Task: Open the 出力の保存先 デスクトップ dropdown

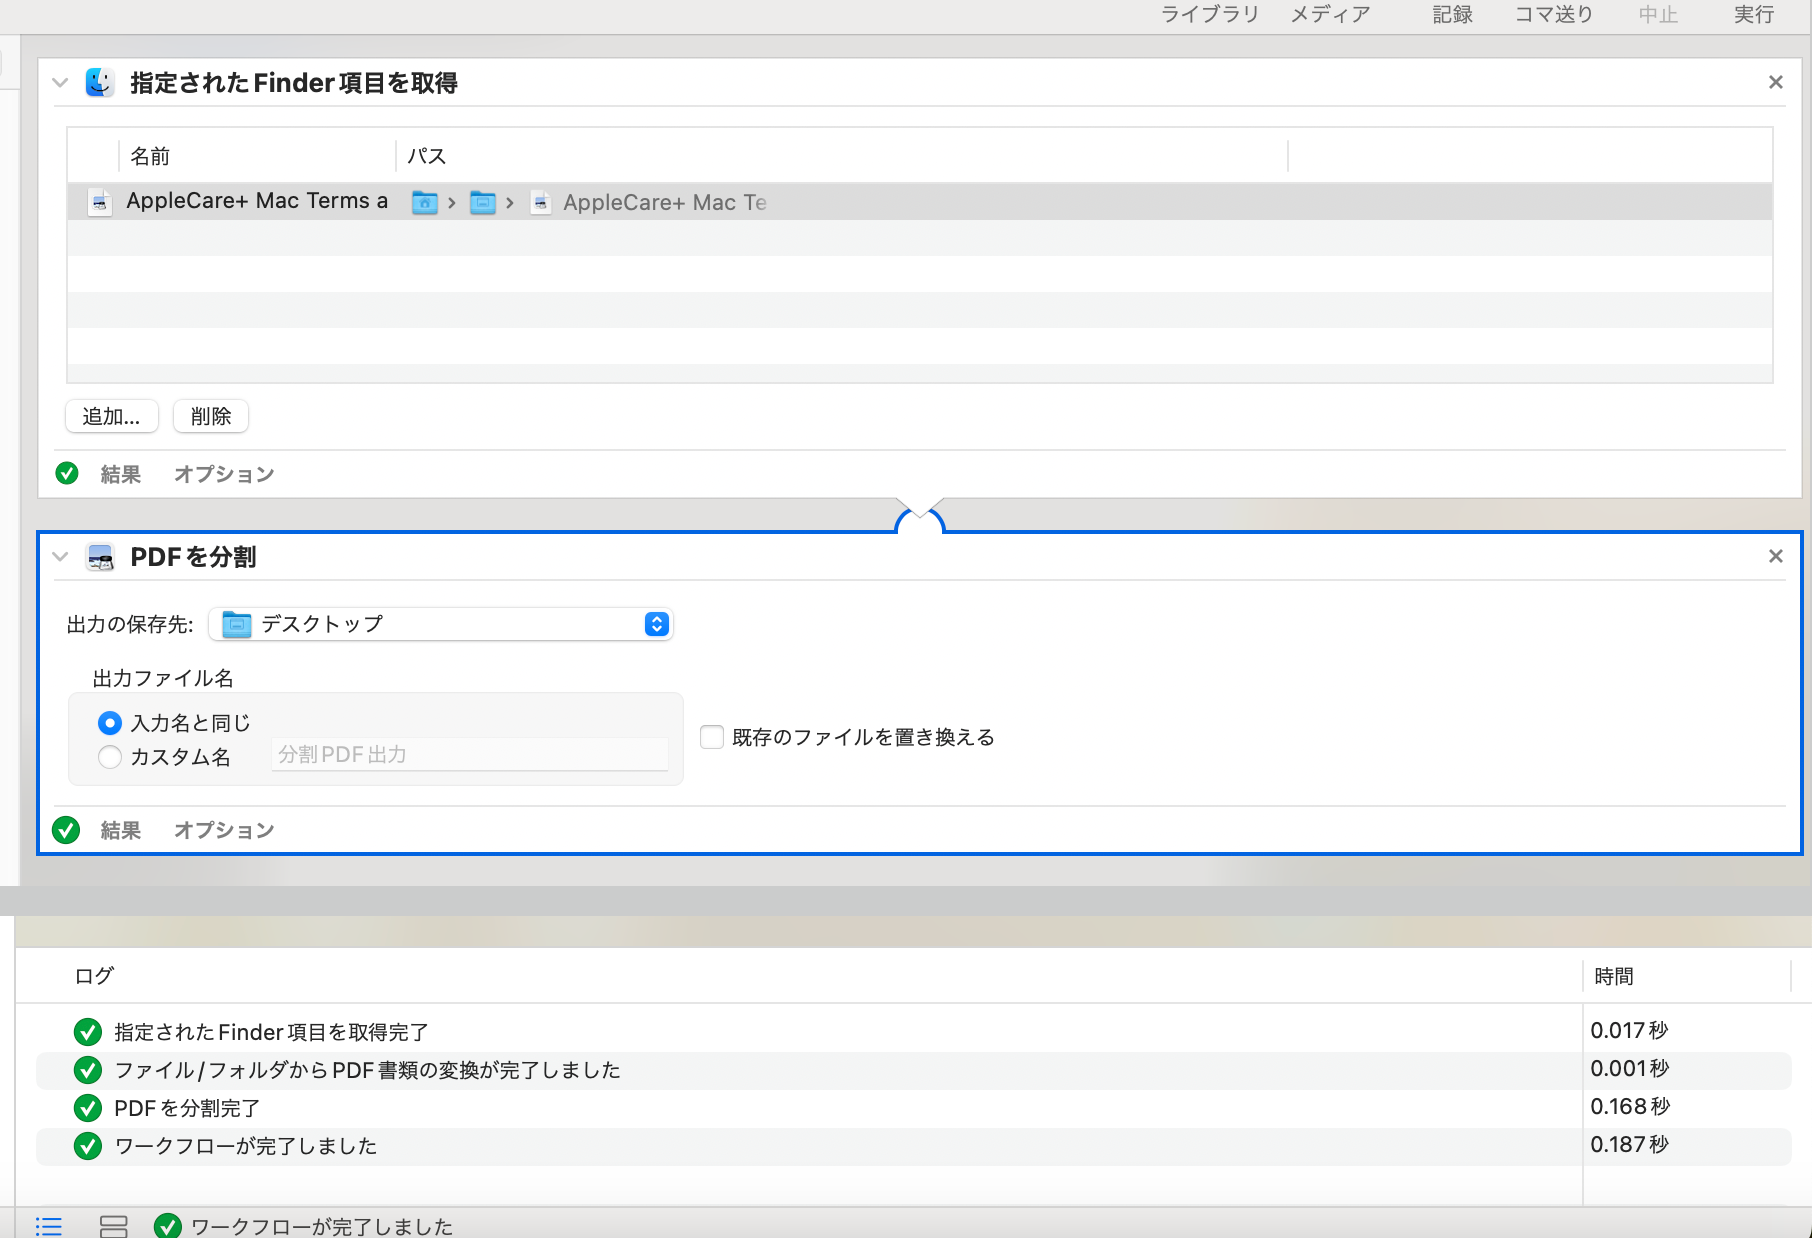Action: pos(441,624)
